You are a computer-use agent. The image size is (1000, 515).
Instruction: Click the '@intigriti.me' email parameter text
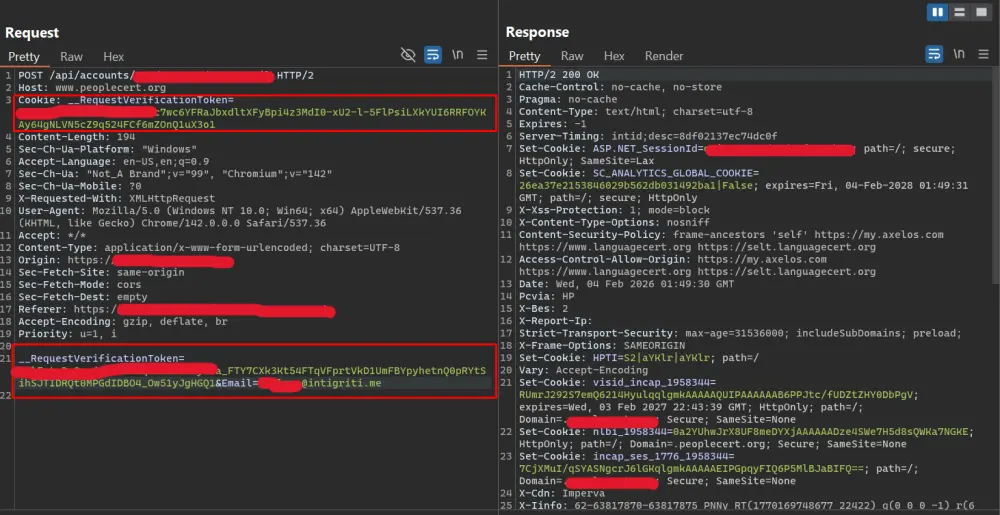(341, 383)
